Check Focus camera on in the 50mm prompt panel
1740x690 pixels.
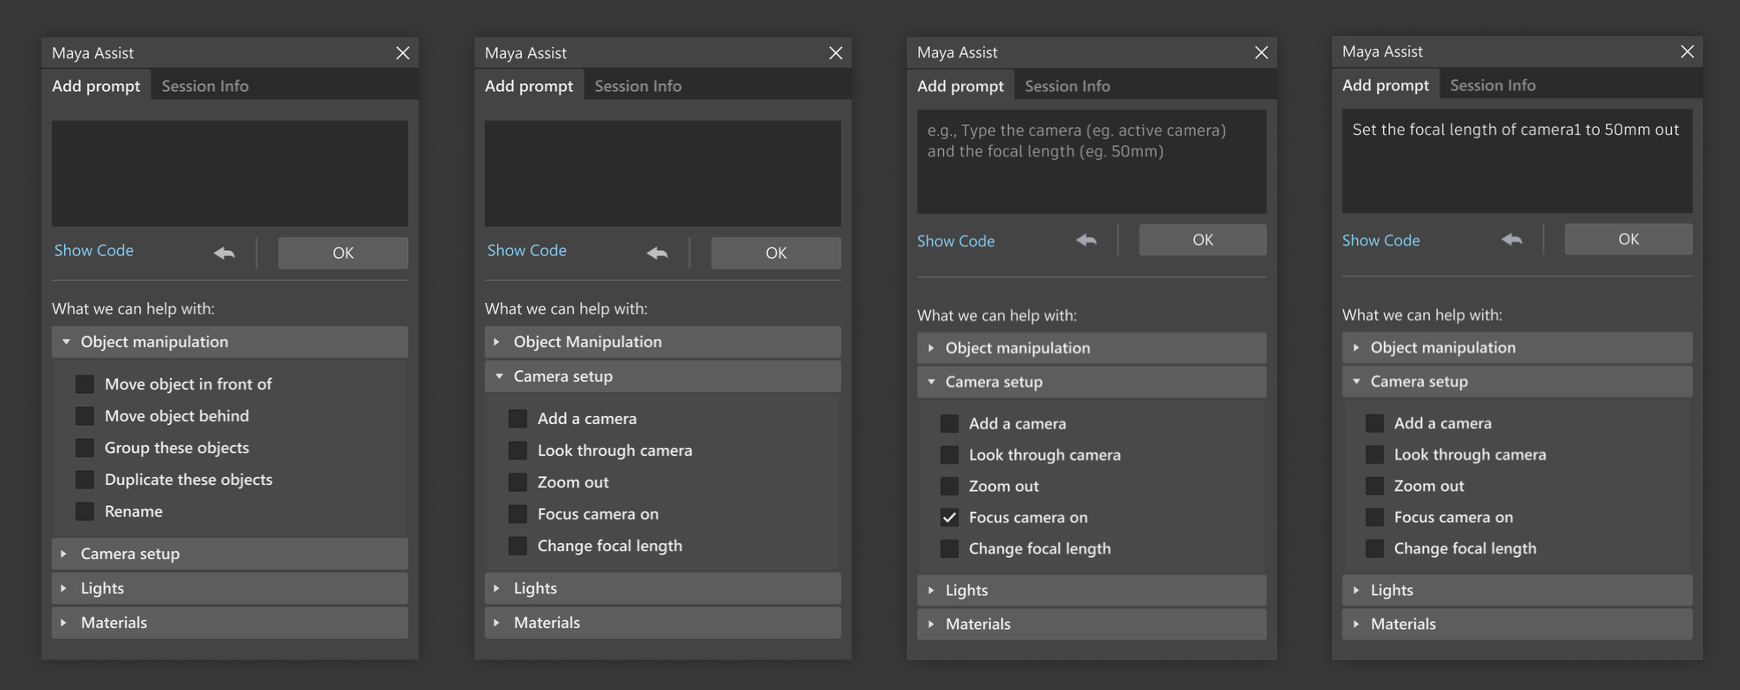1375,517
